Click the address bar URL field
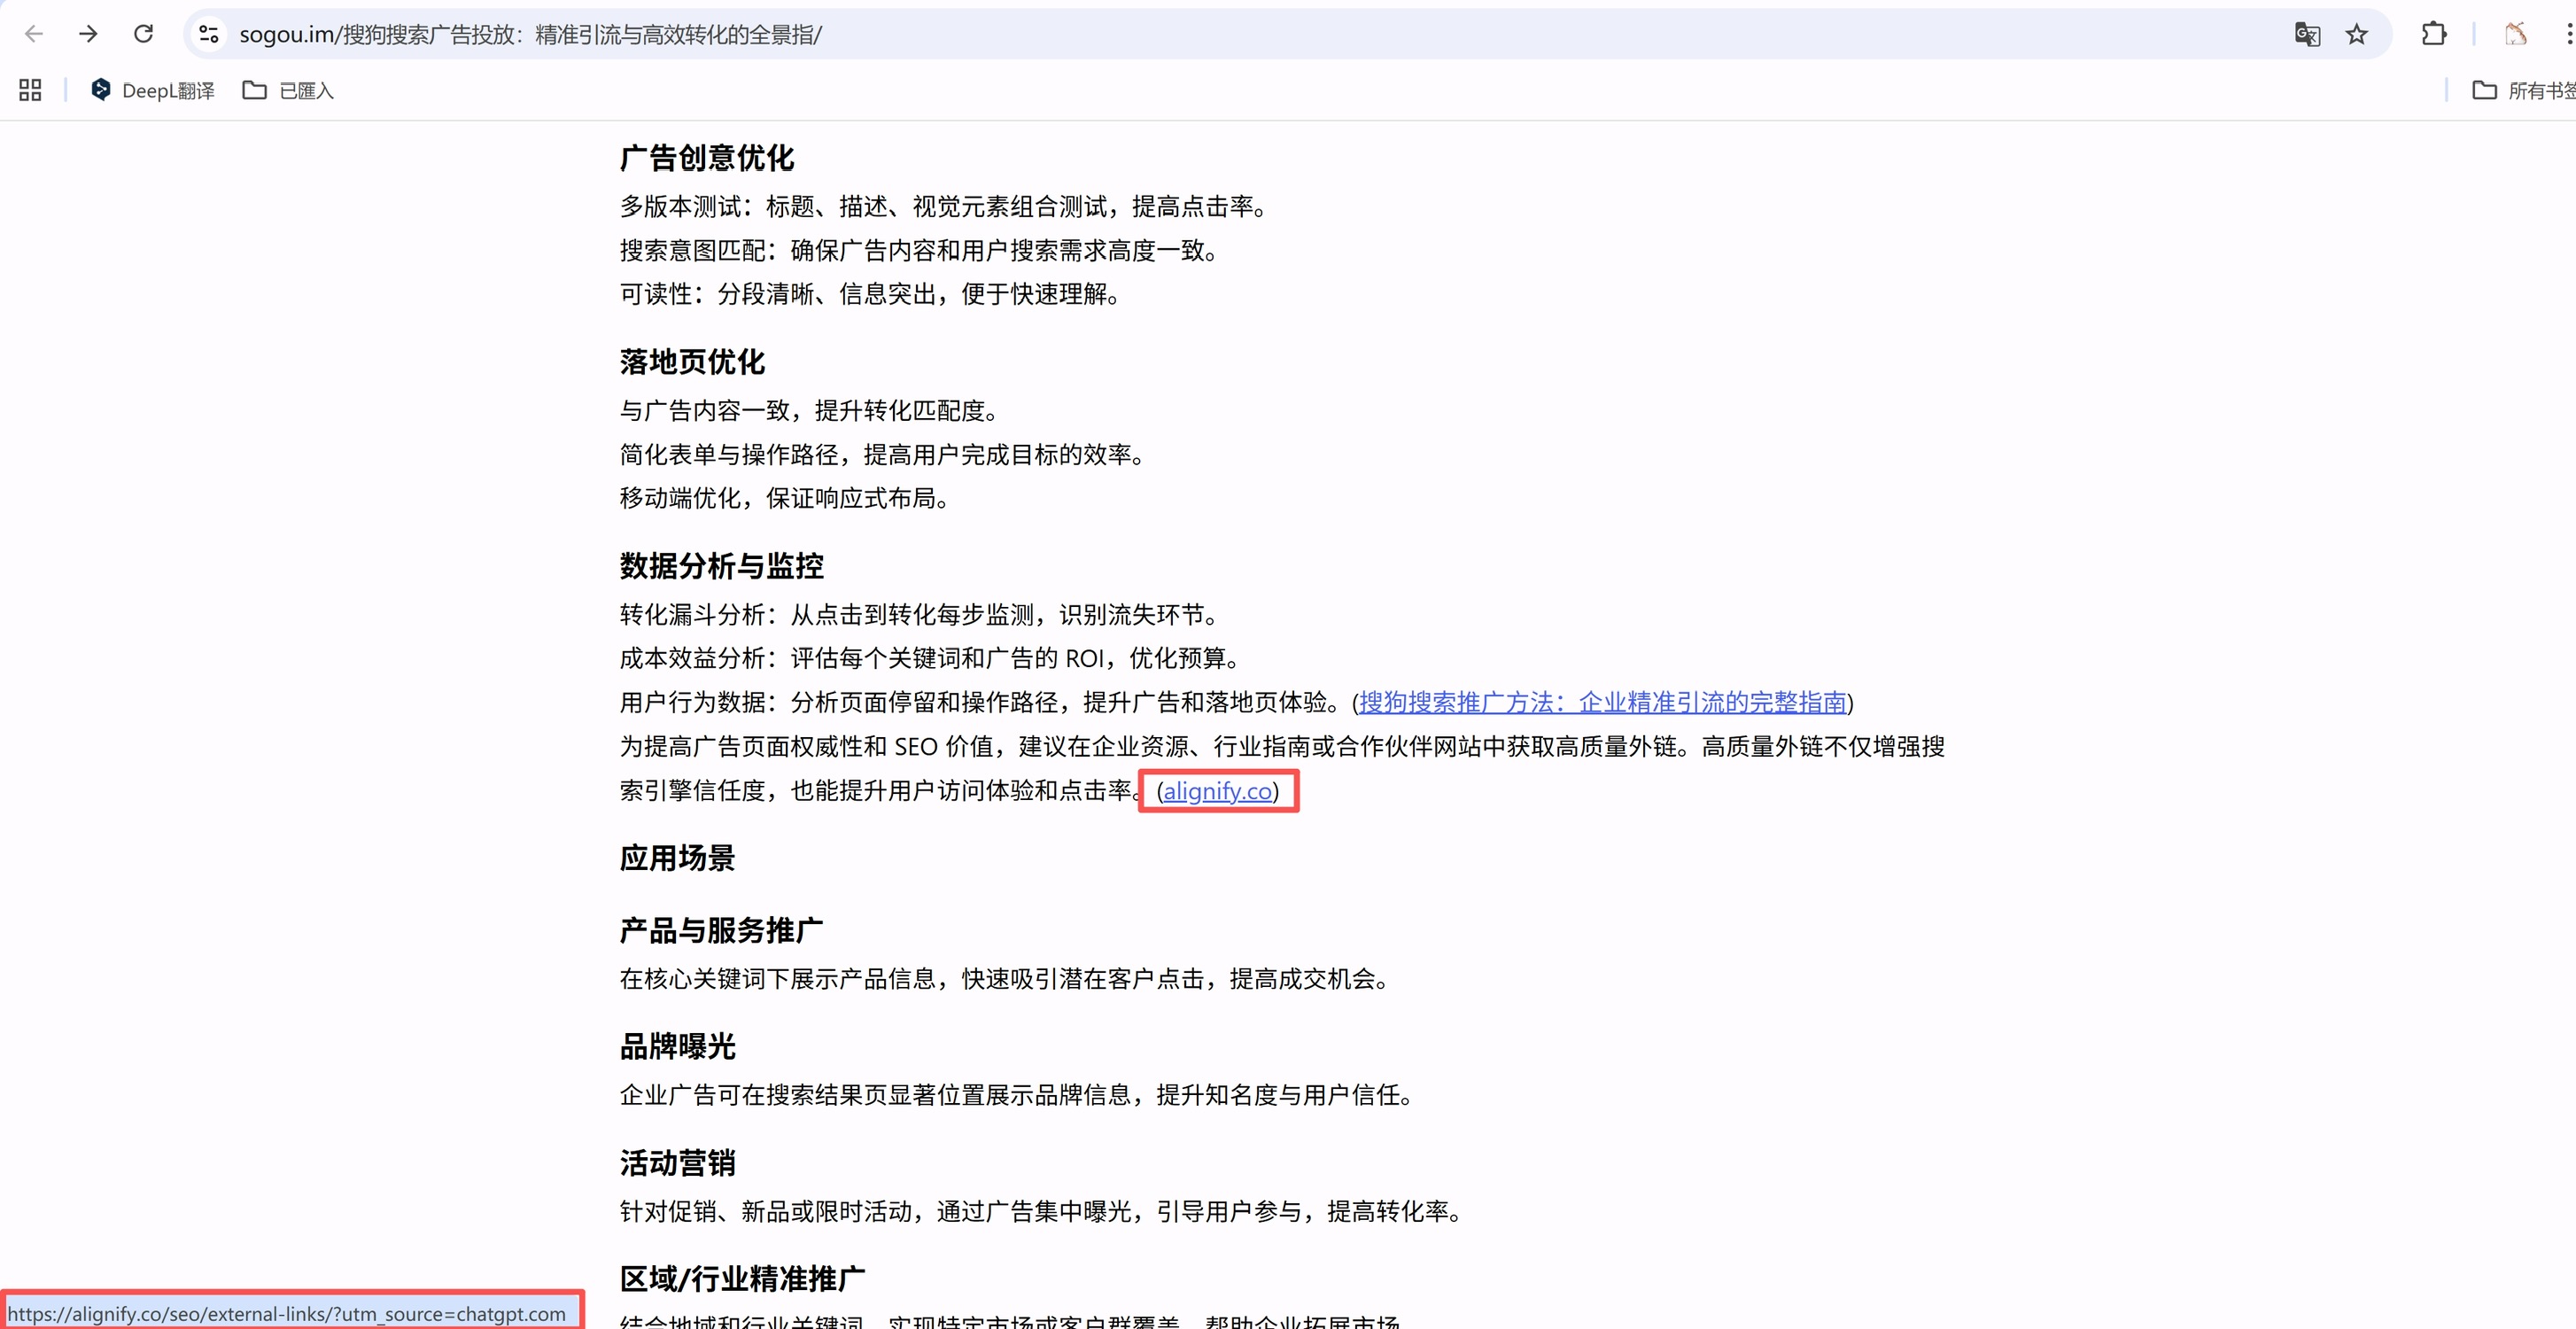2576x1329 pixels. [x=1200, y=34]
